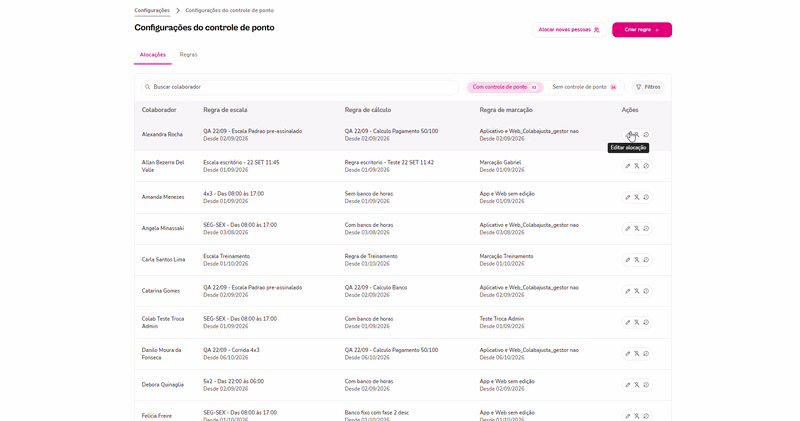Remove Angela Minassaki from time control
Image resolution: width=800 pixels, height=421 pixels.
tap(637, 229)
